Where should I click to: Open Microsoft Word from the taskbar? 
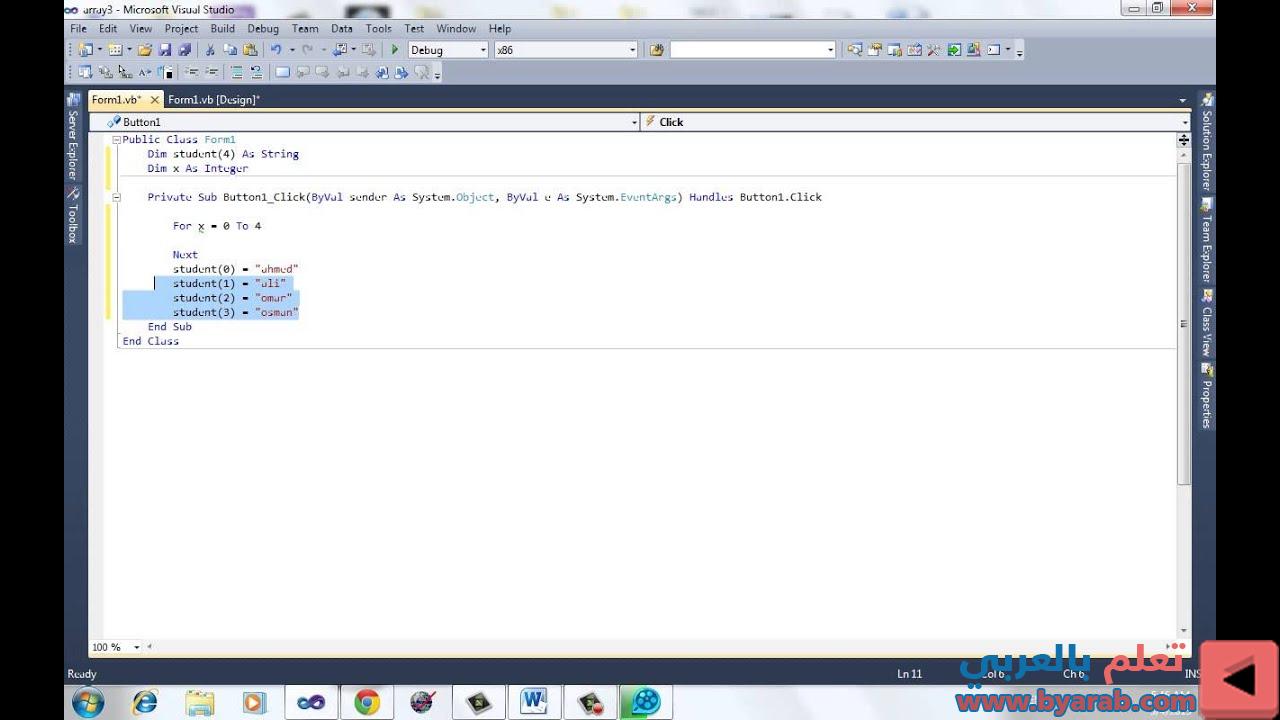pos(533,702)
